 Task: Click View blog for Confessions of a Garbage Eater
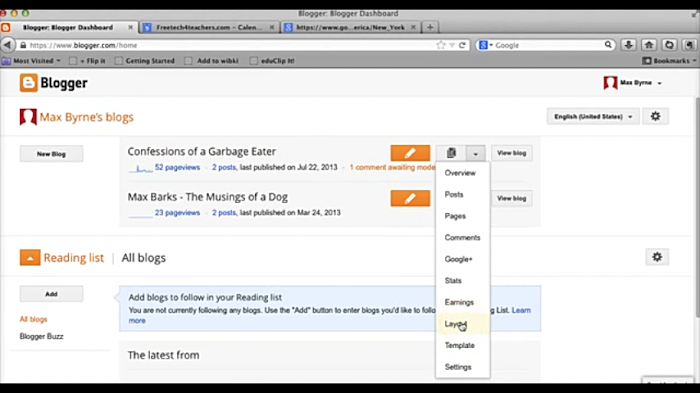(x=512, y=153)
